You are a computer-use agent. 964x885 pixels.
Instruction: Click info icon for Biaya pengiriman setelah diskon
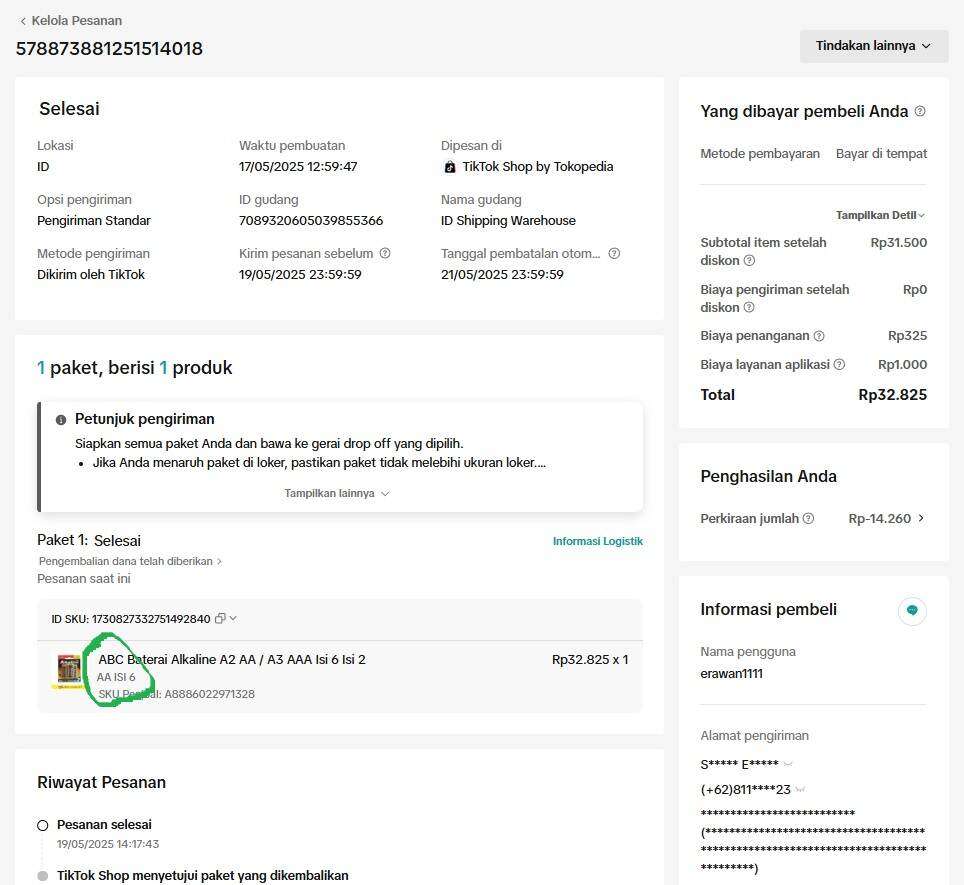tap(749, 307)
